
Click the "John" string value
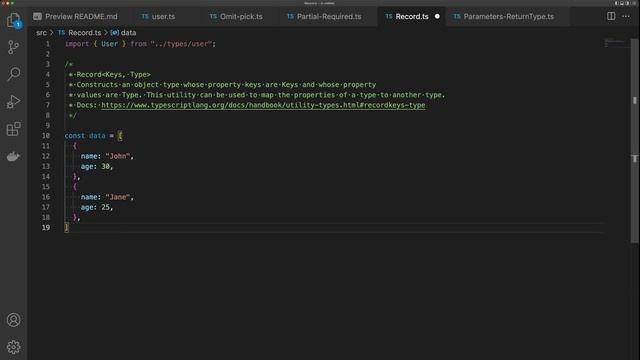[118, 156]
